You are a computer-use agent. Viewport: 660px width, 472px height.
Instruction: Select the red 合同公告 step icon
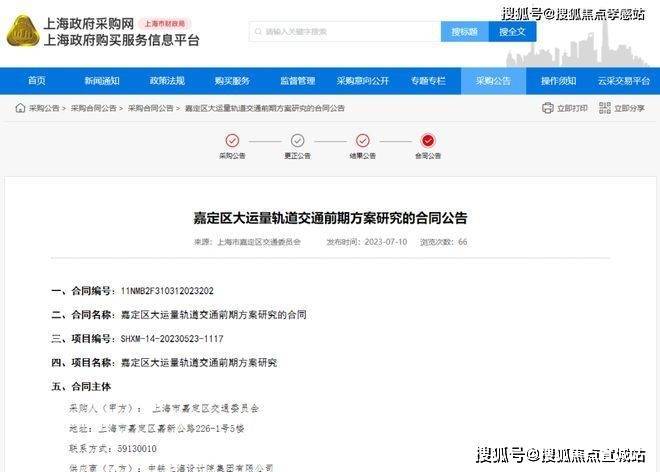(x=428, y=140)
